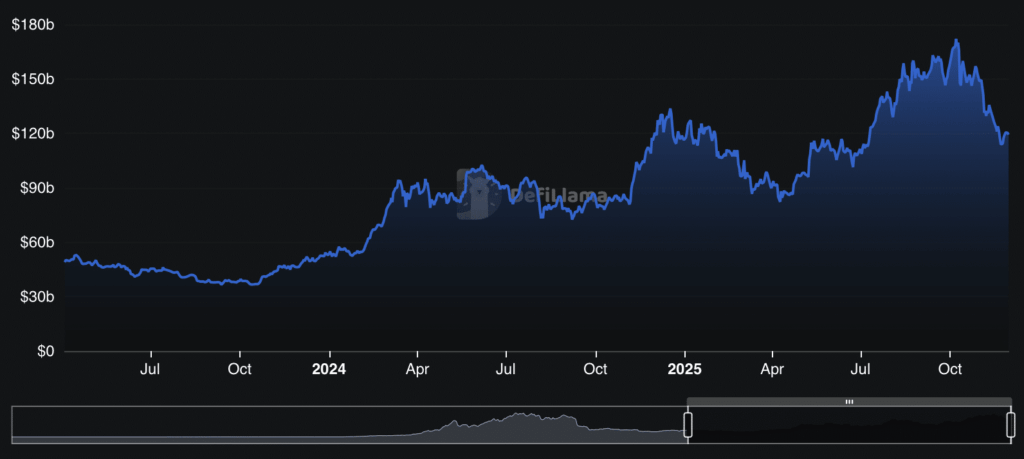The width and height of the screenshot is (1024, 459).
Task: Click the grip icon atop the range selector
Action: pos(849,402)
